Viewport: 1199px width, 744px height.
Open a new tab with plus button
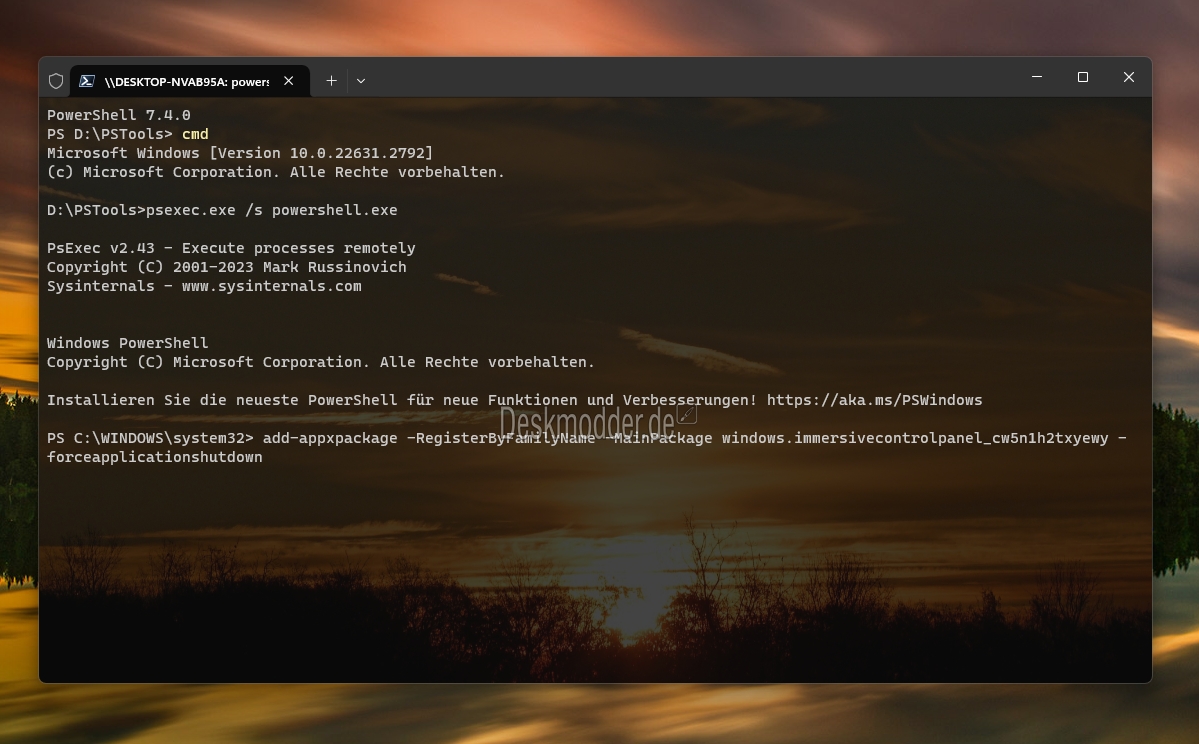(331, 80)
